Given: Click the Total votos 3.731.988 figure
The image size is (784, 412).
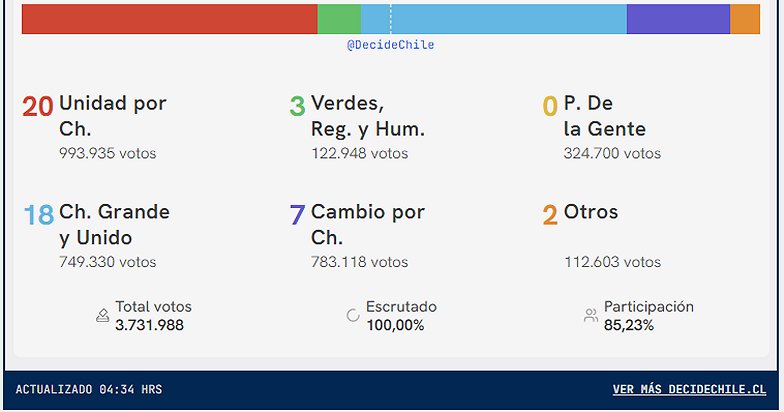Looking at the screenshot, I should pos(149,325).
